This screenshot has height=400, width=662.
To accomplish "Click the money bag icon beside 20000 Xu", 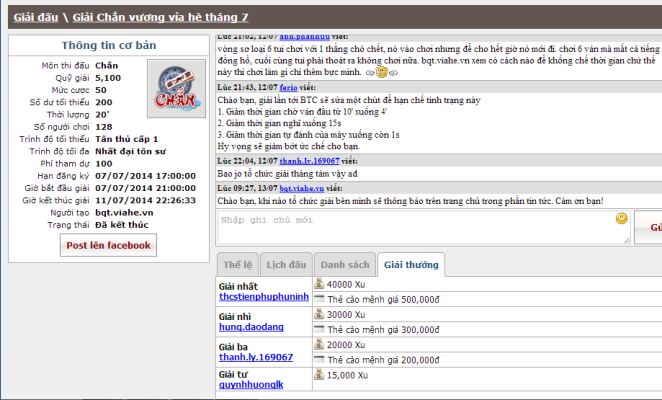I will (x=319, y=343).
